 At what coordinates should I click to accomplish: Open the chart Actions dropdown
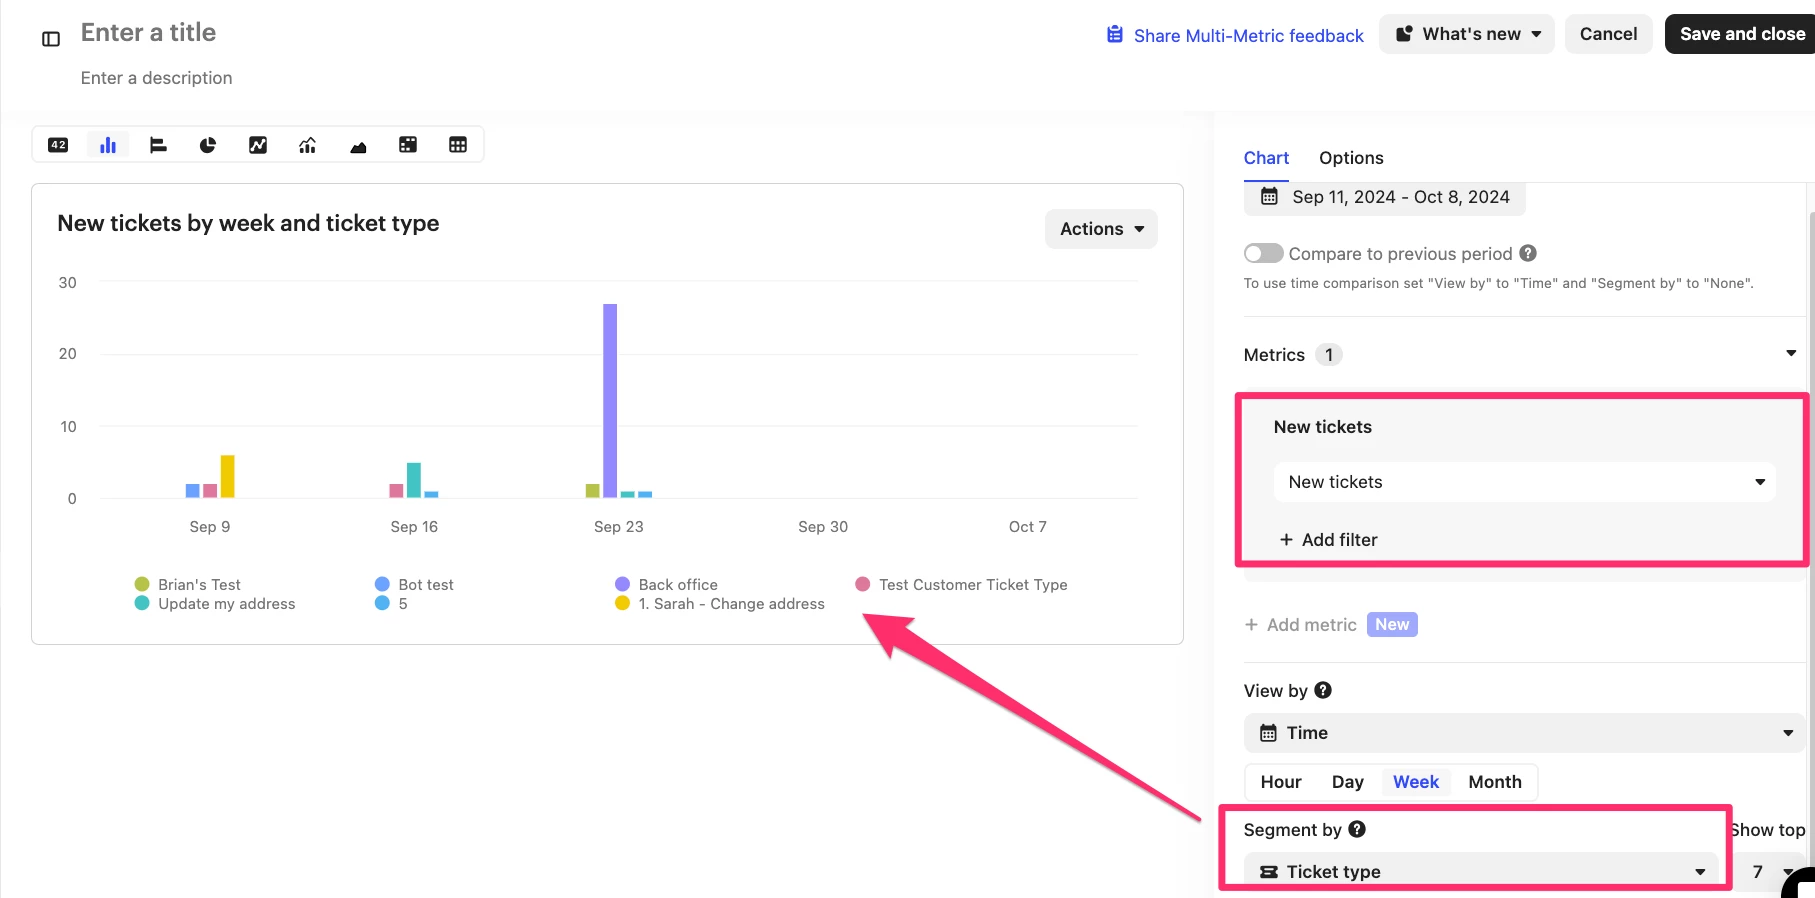(1101, 229)
